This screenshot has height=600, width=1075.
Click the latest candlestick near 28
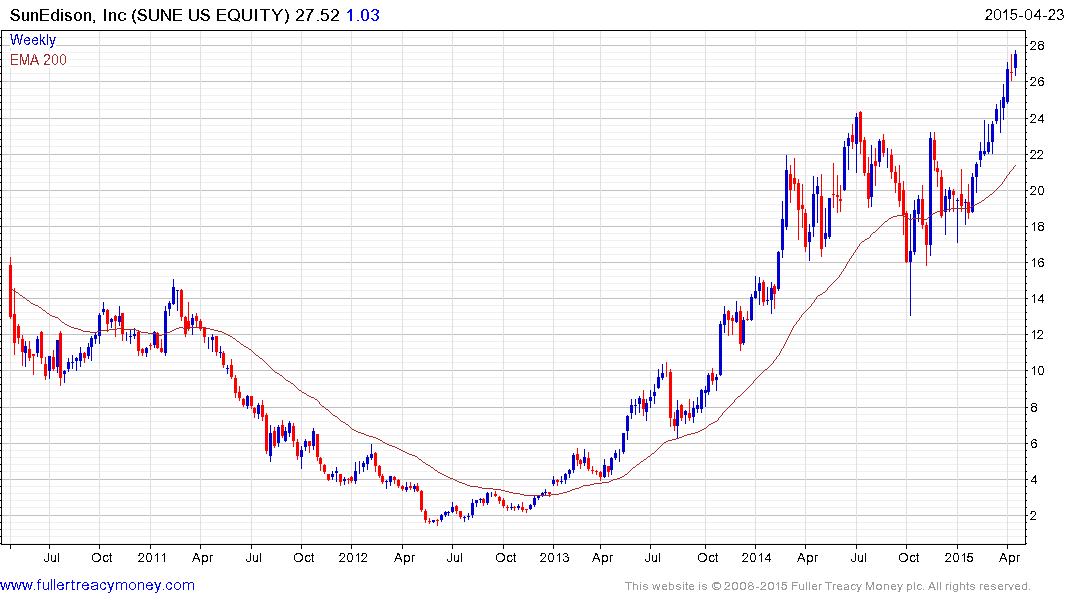1015,62
